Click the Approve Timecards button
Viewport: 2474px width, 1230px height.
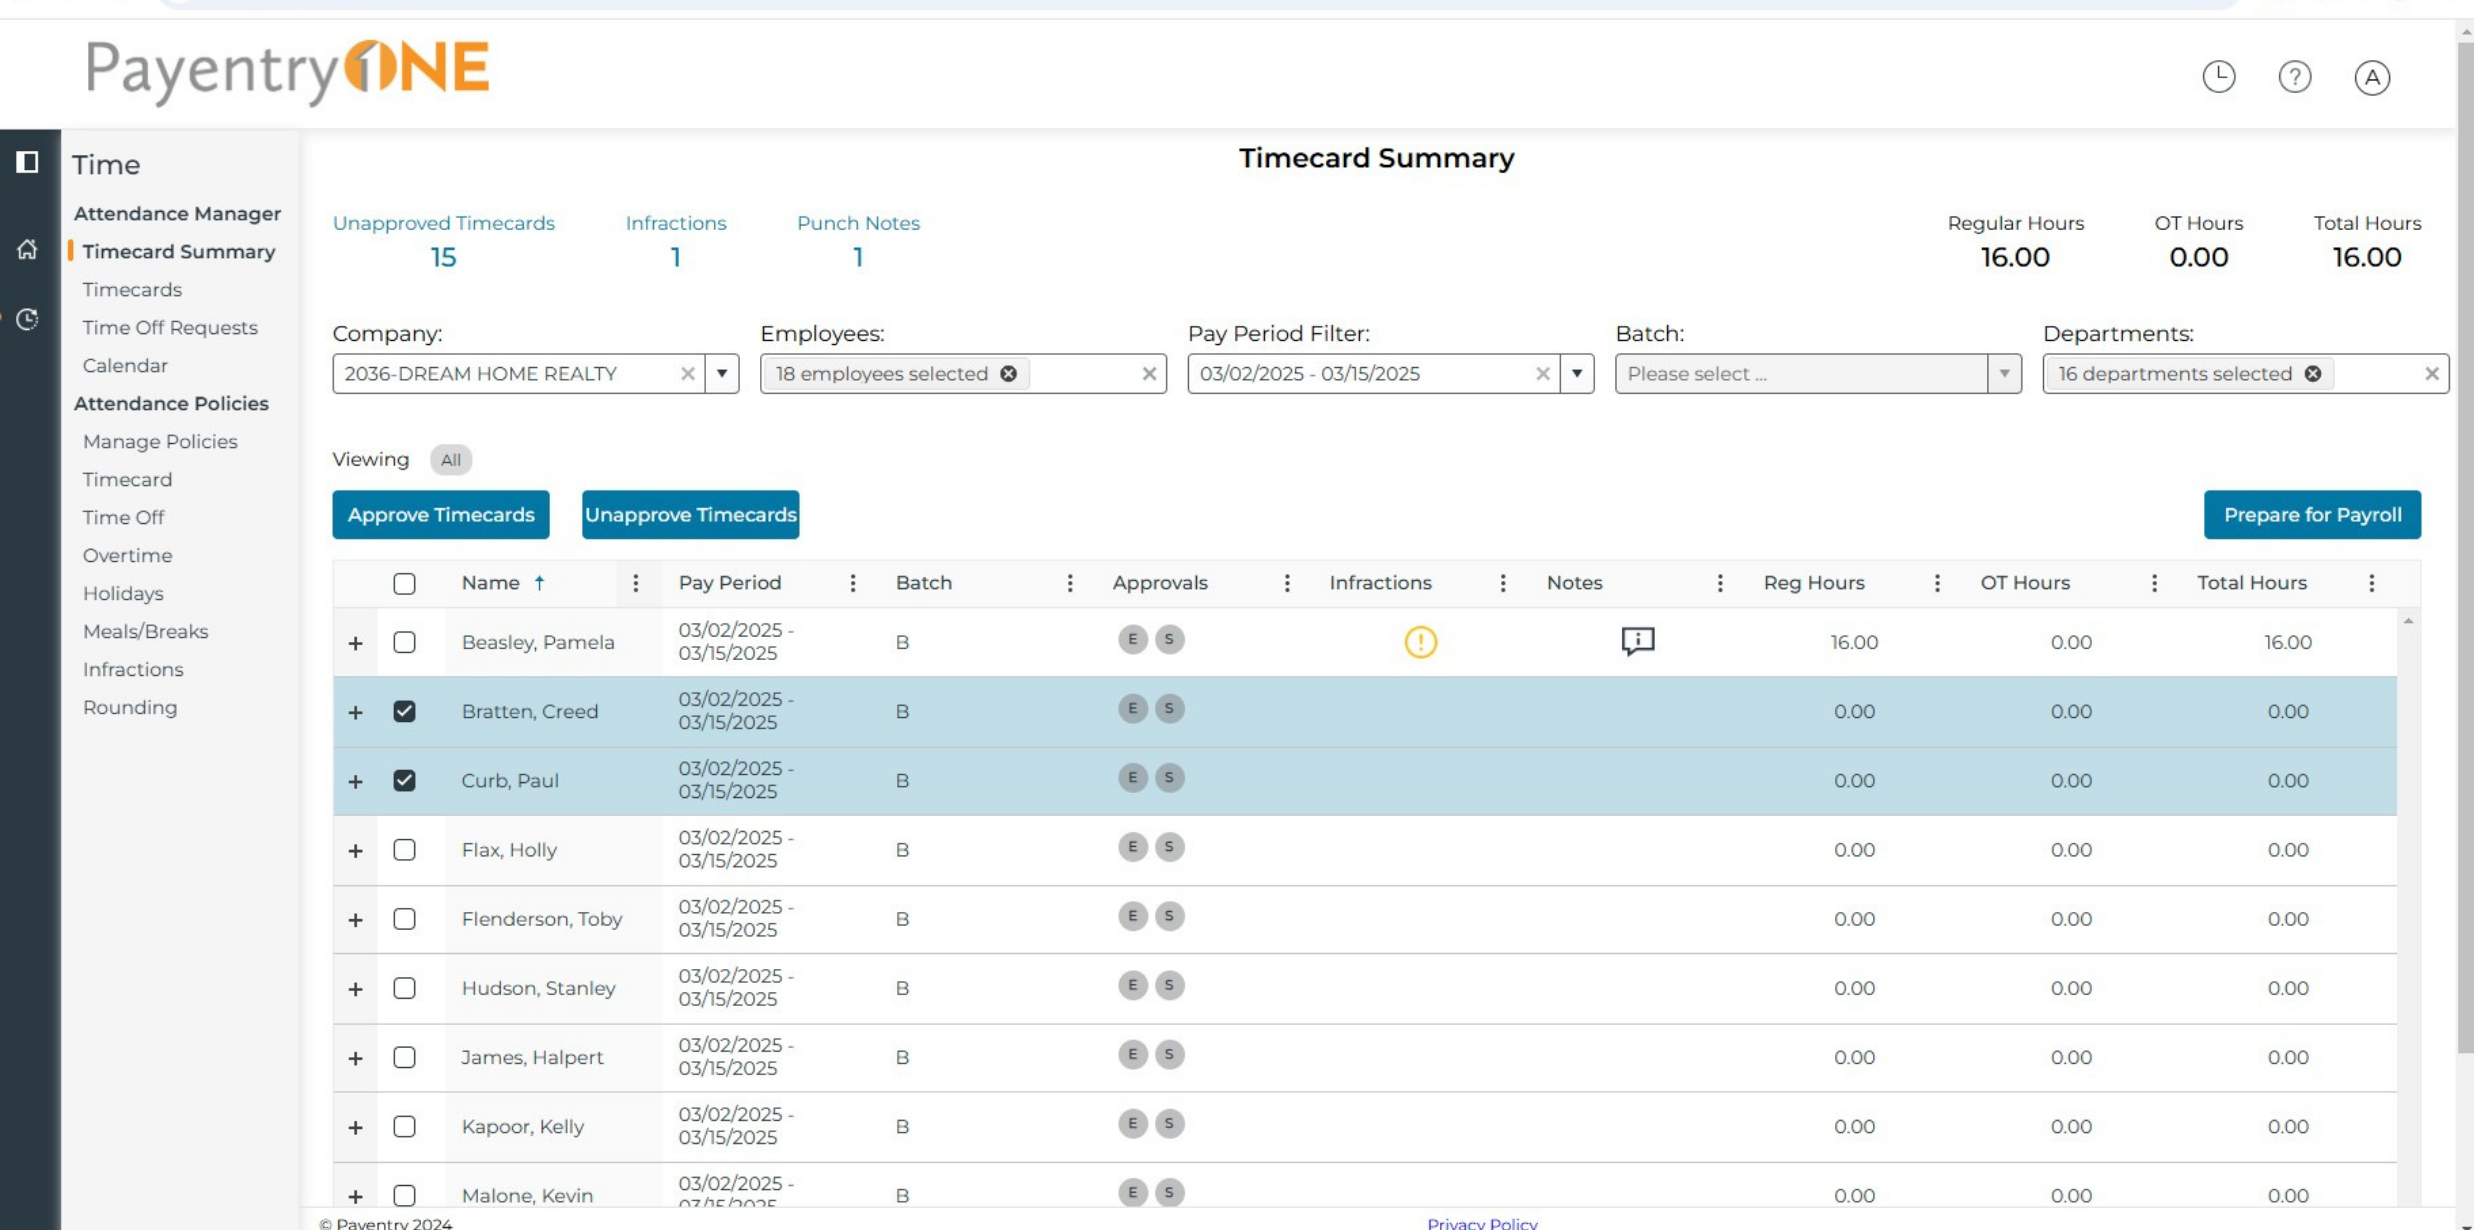pyautogui.click(x=441, y=515)
